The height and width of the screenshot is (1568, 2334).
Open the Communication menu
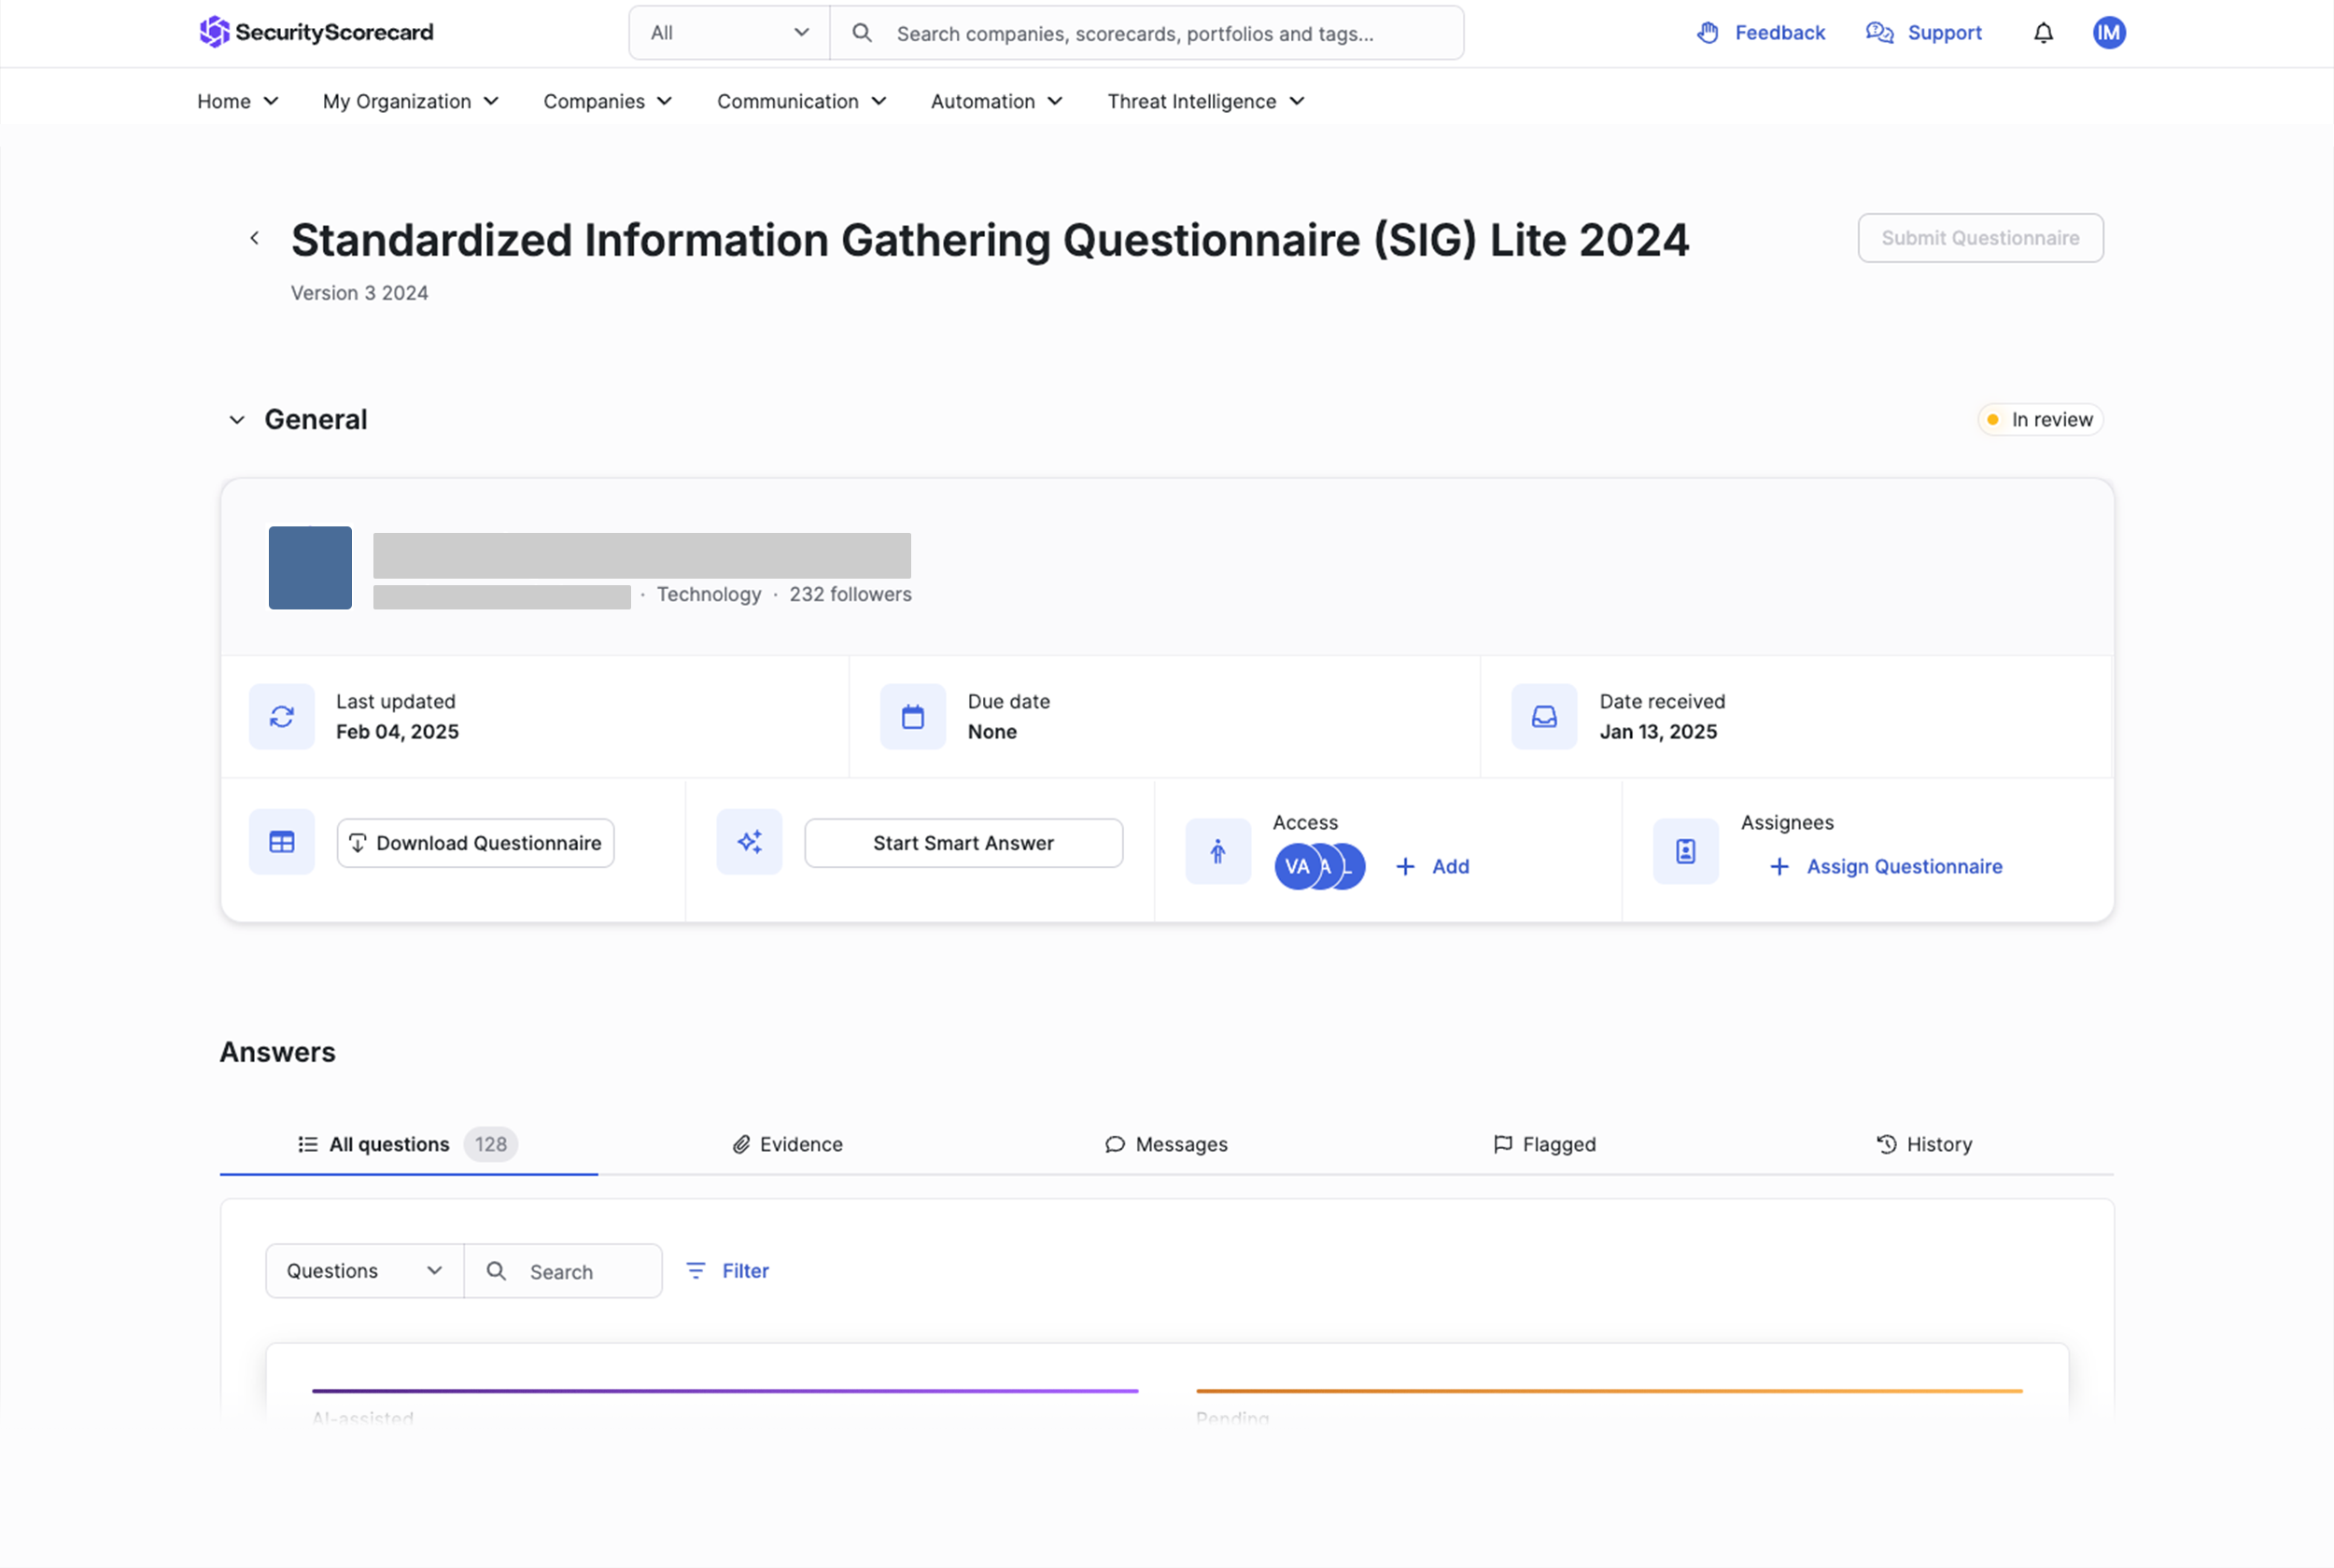(802, 101)
